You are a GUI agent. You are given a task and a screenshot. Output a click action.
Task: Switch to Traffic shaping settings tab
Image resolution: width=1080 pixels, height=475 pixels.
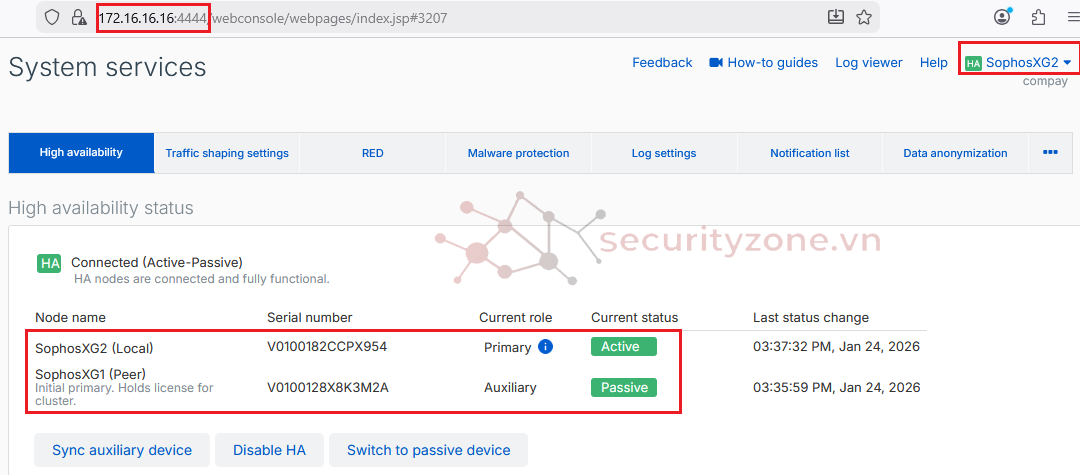tap(227, 153)
